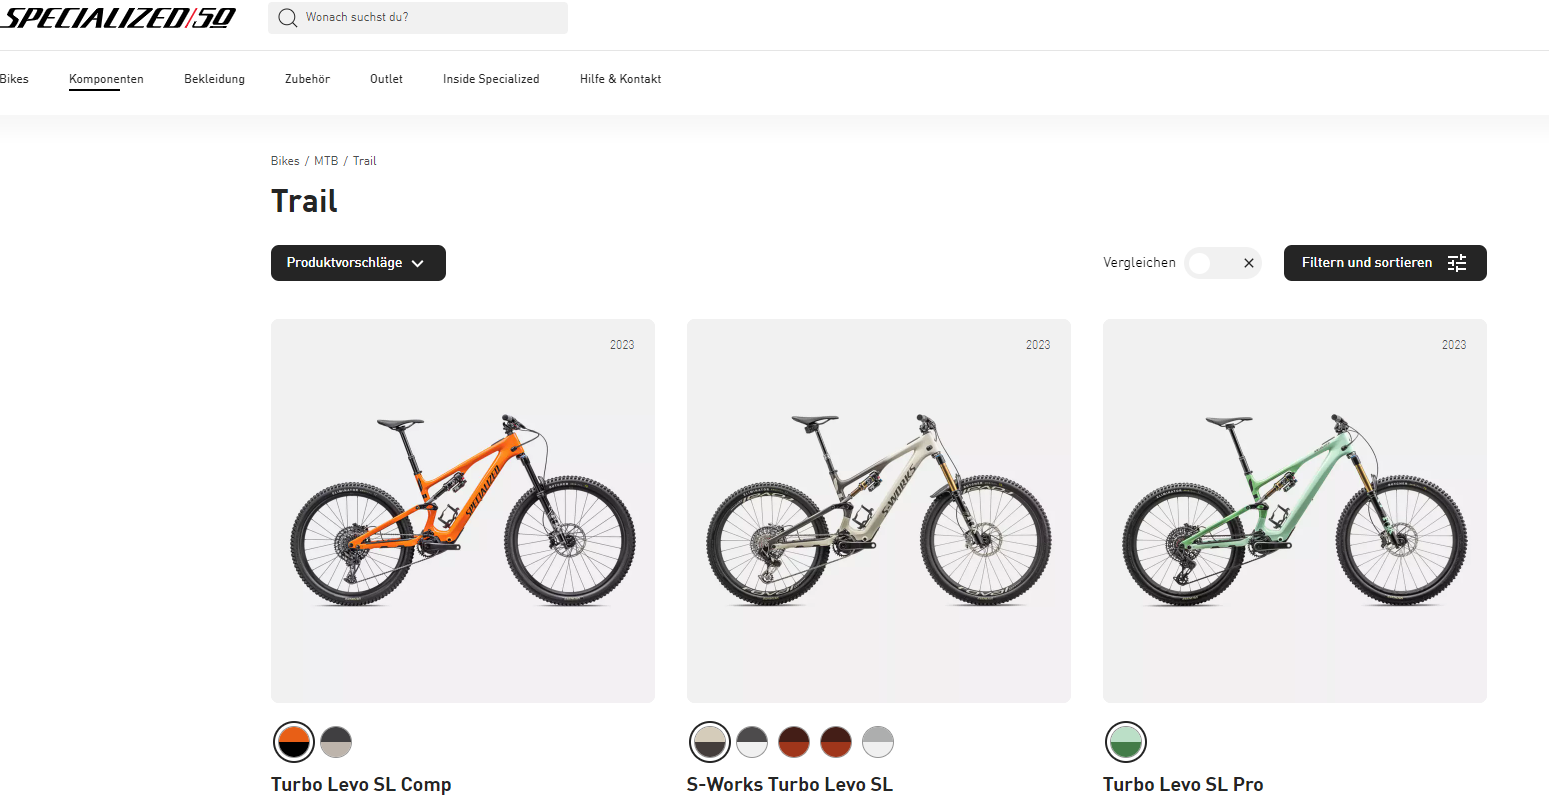
Task: Open the Produktvorschläge sort dropdown
Action: pos(358,263)
